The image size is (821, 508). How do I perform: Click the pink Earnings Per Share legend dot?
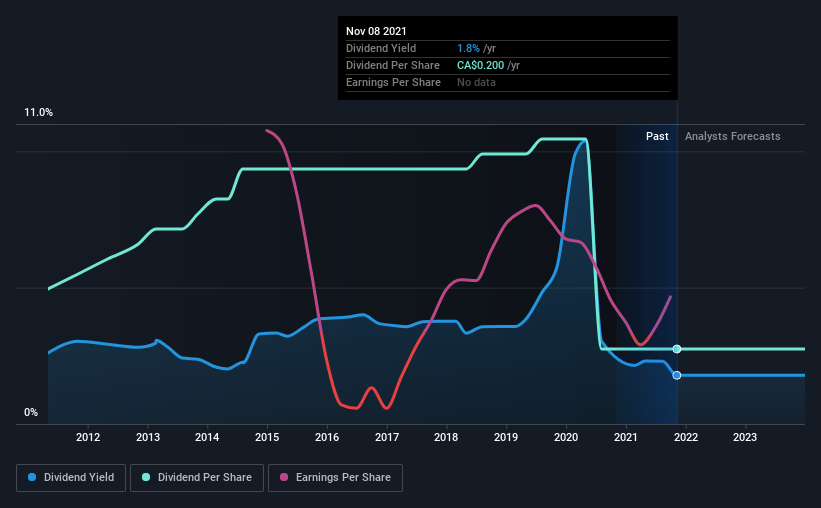[284, 477]
